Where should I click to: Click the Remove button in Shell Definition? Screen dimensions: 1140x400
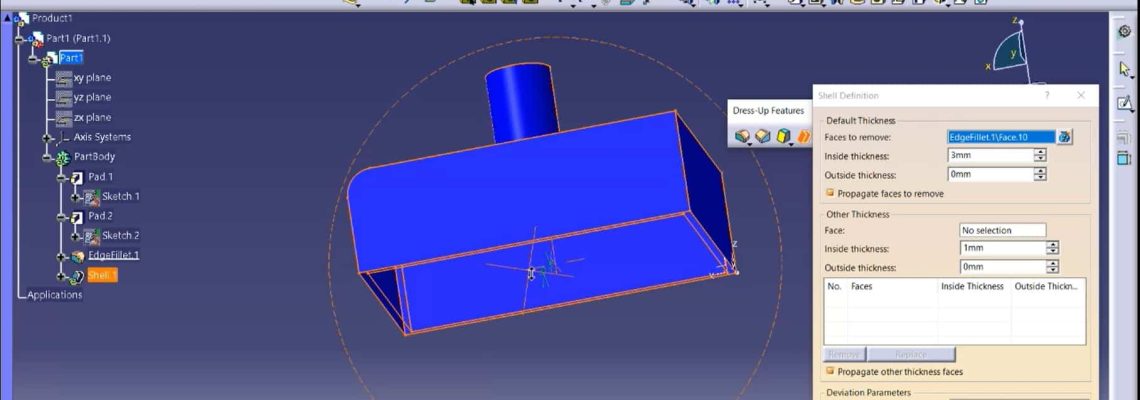tap(844, 355)
